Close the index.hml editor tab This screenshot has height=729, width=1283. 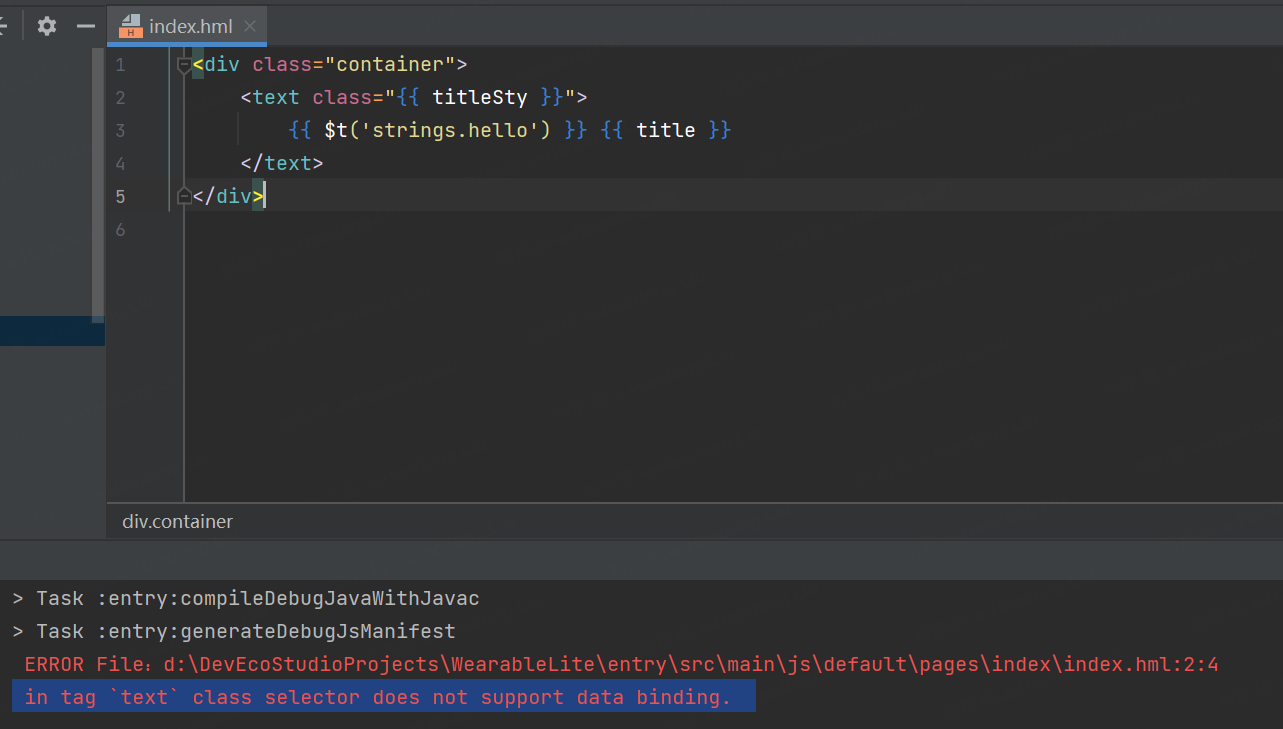(250, 26)
